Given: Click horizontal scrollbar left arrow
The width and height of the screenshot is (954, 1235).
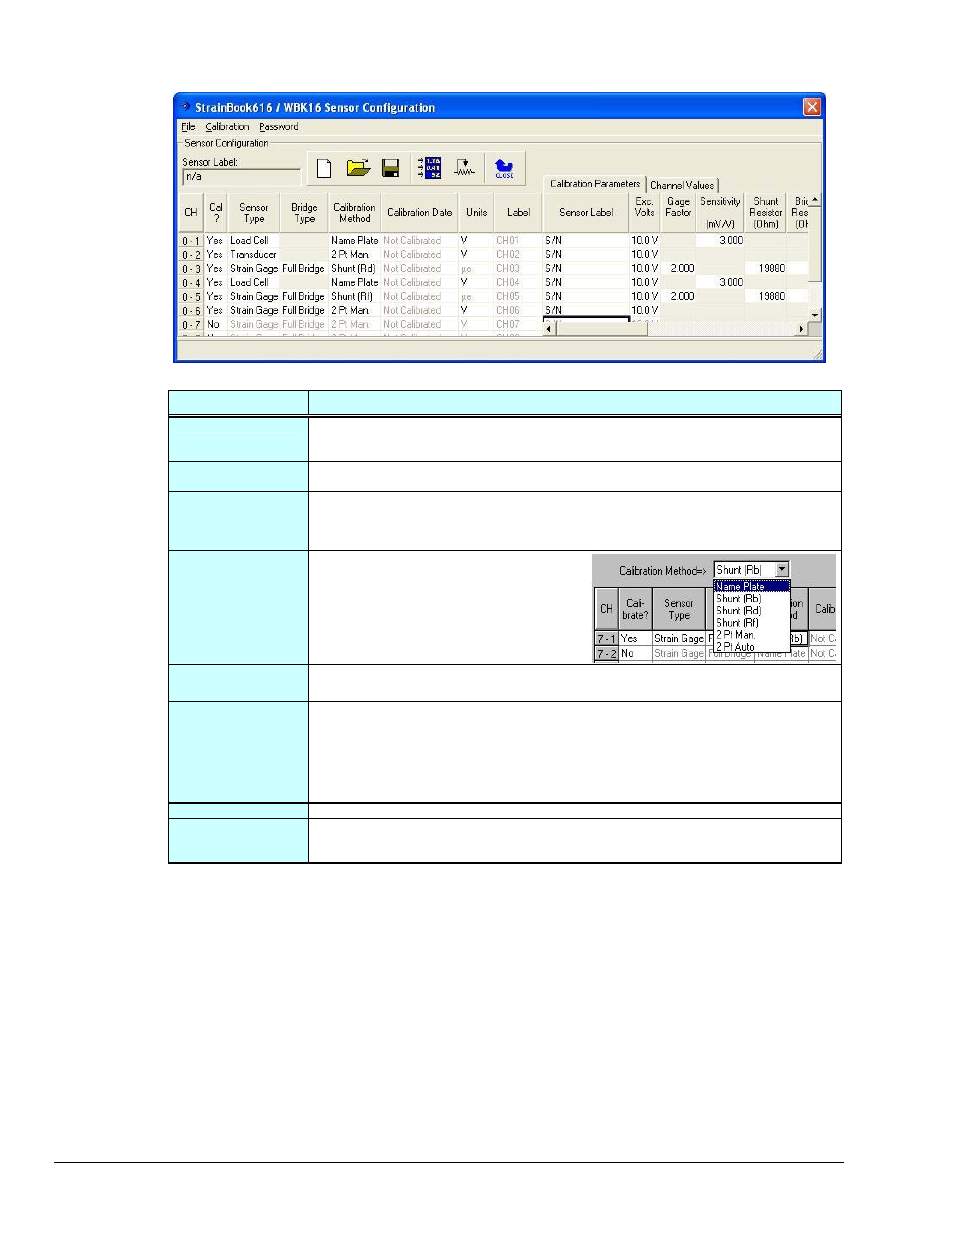Looking at the screenshot, I should click(549, 329).
